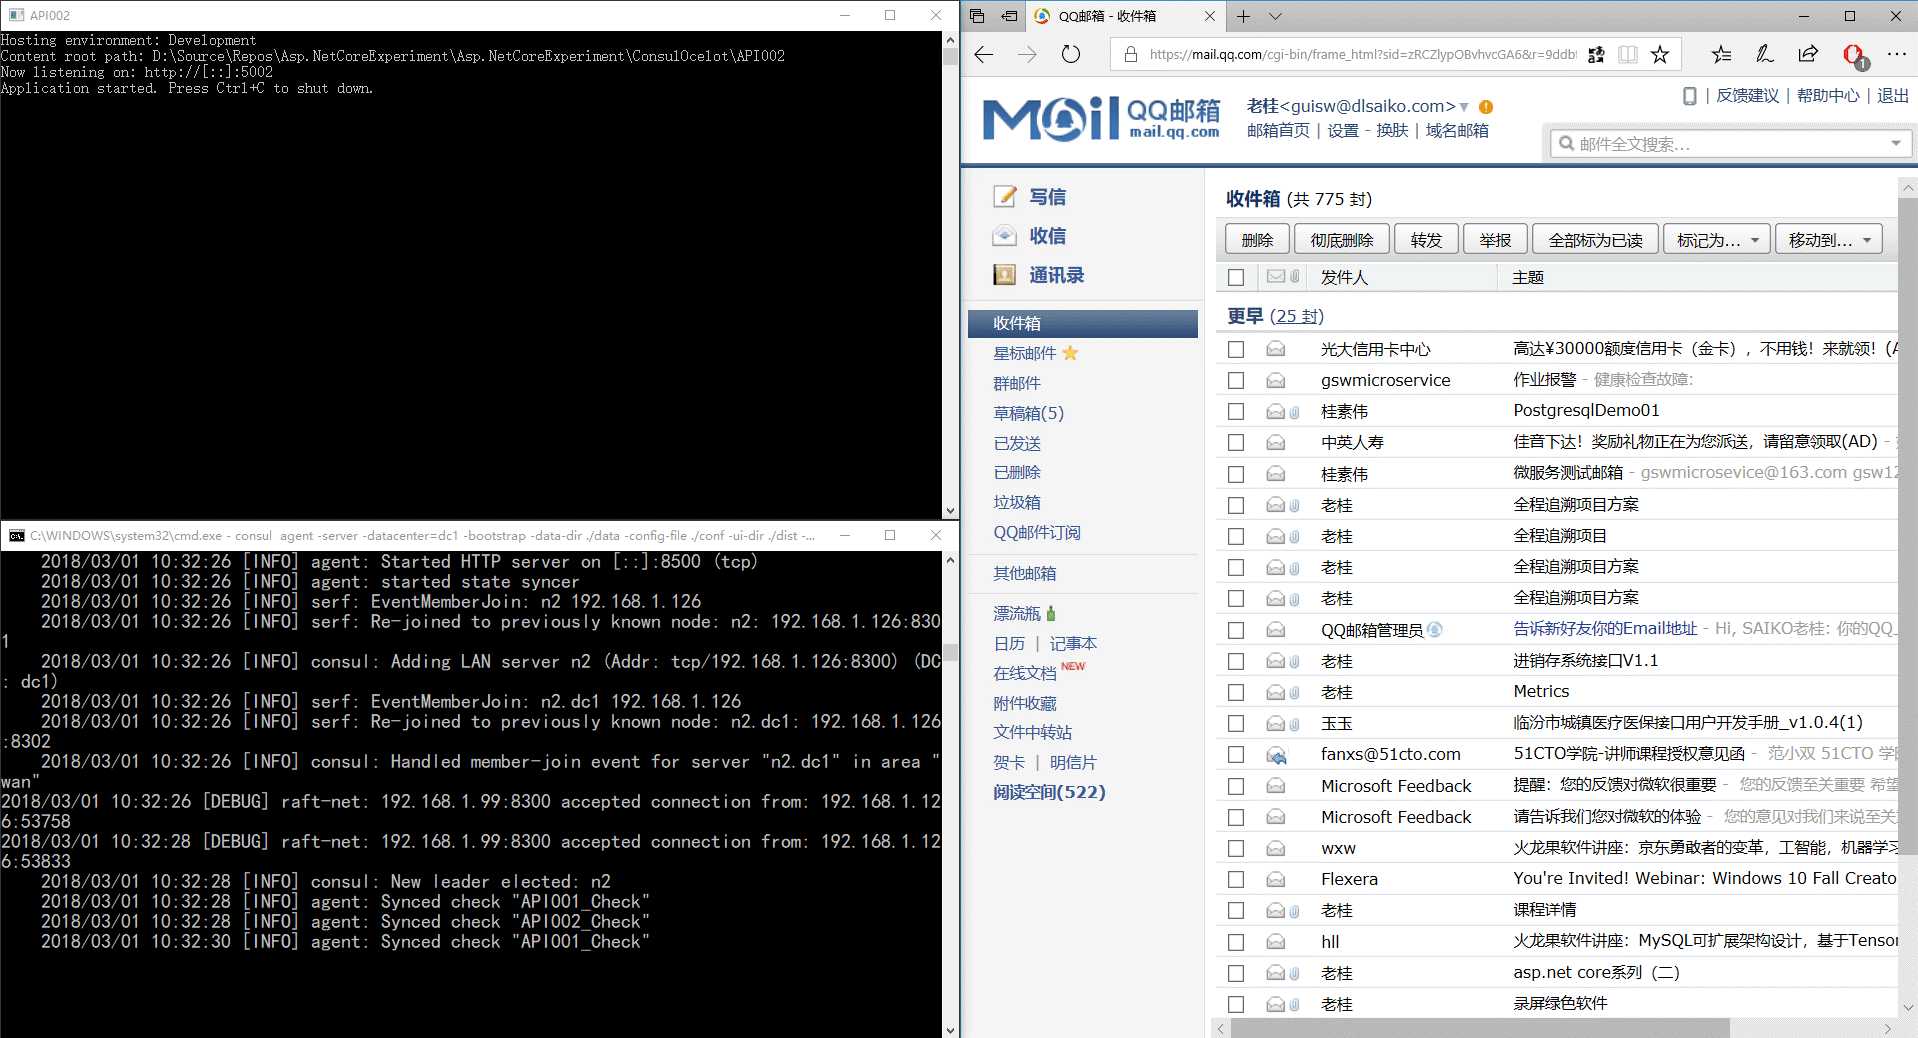Open reading view book icon
This screenshot has width=1918, height=1038.
click(1628, 54)
